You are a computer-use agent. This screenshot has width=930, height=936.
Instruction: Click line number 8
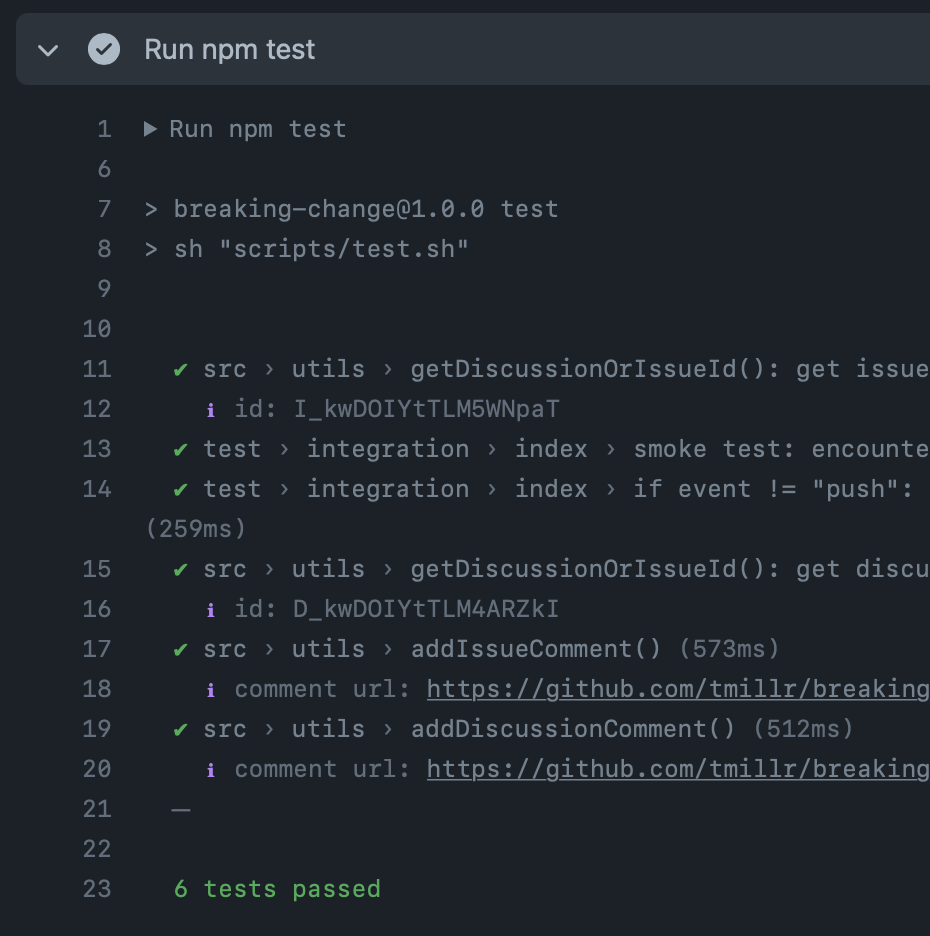tap(104, 250)
